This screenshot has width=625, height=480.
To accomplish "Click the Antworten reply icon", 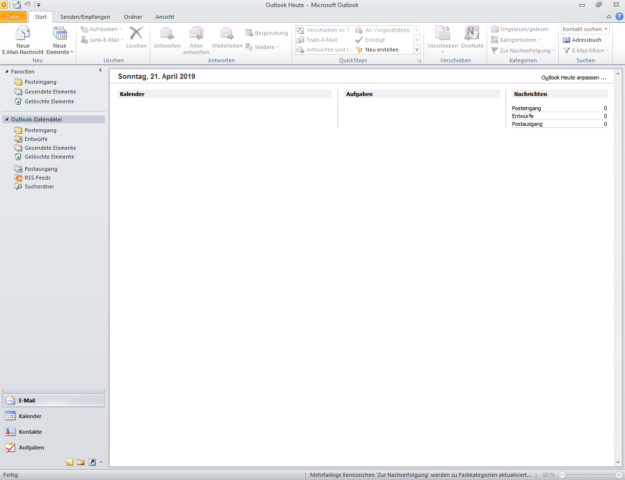I will click(x=167, y=37).
